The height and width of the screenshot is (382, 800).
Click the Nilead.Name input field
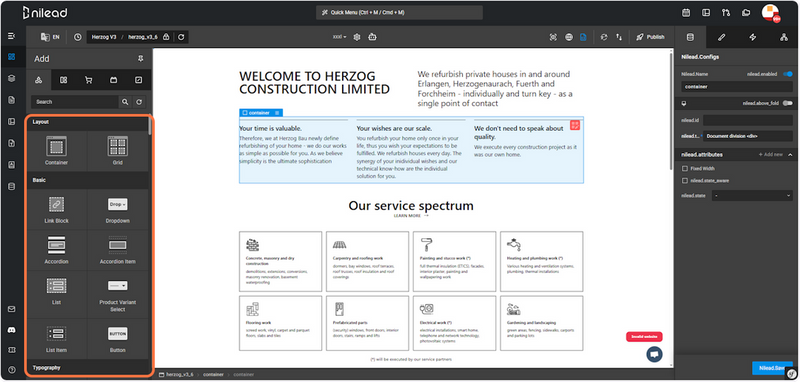(x=737, y=87)
